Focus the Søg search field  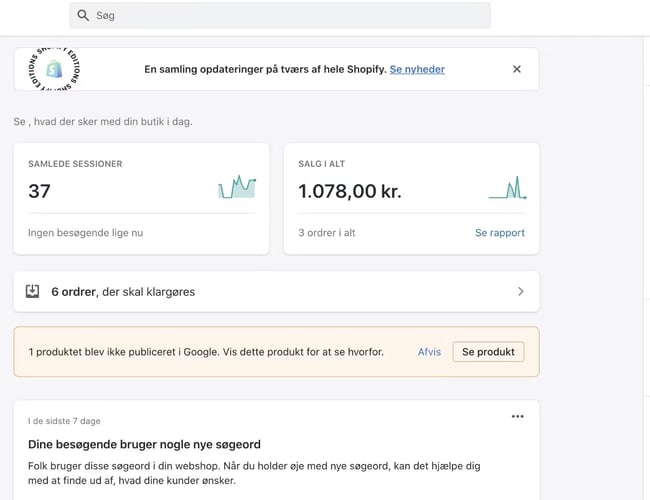pyautogui.click(x=280, y=15)
